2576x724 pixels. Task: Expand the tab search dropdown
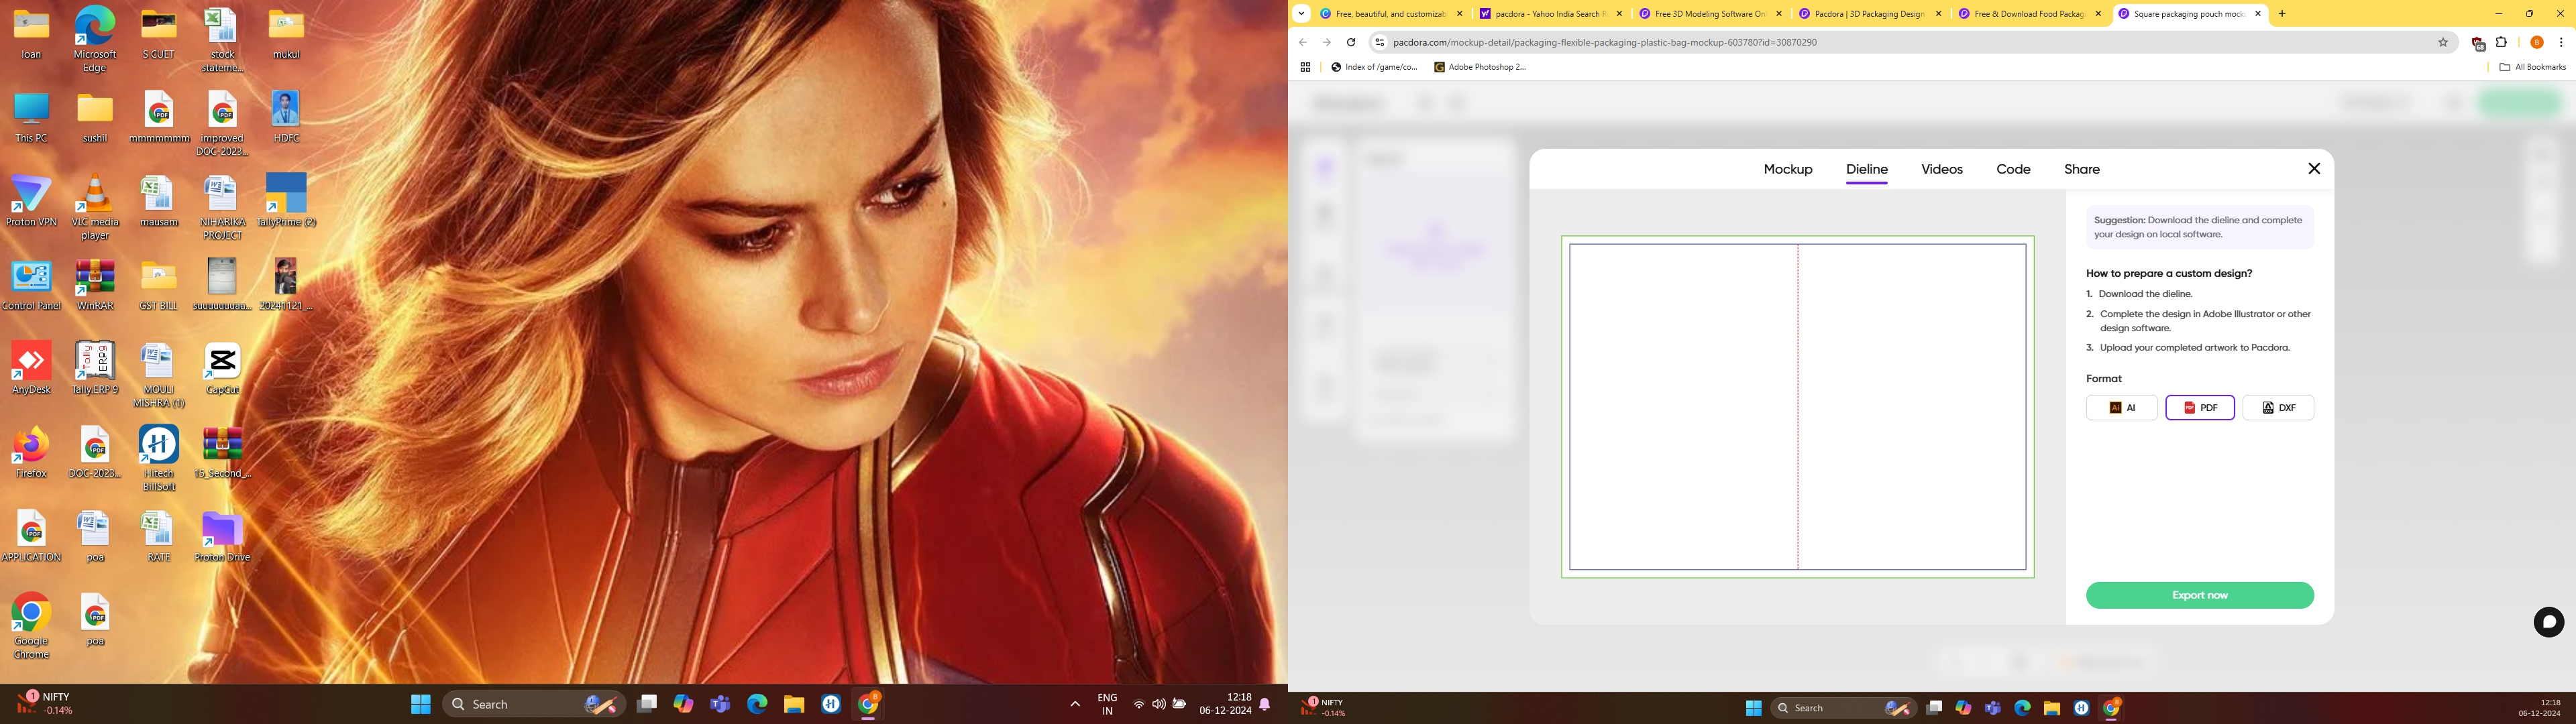[x=1301, y=14]
